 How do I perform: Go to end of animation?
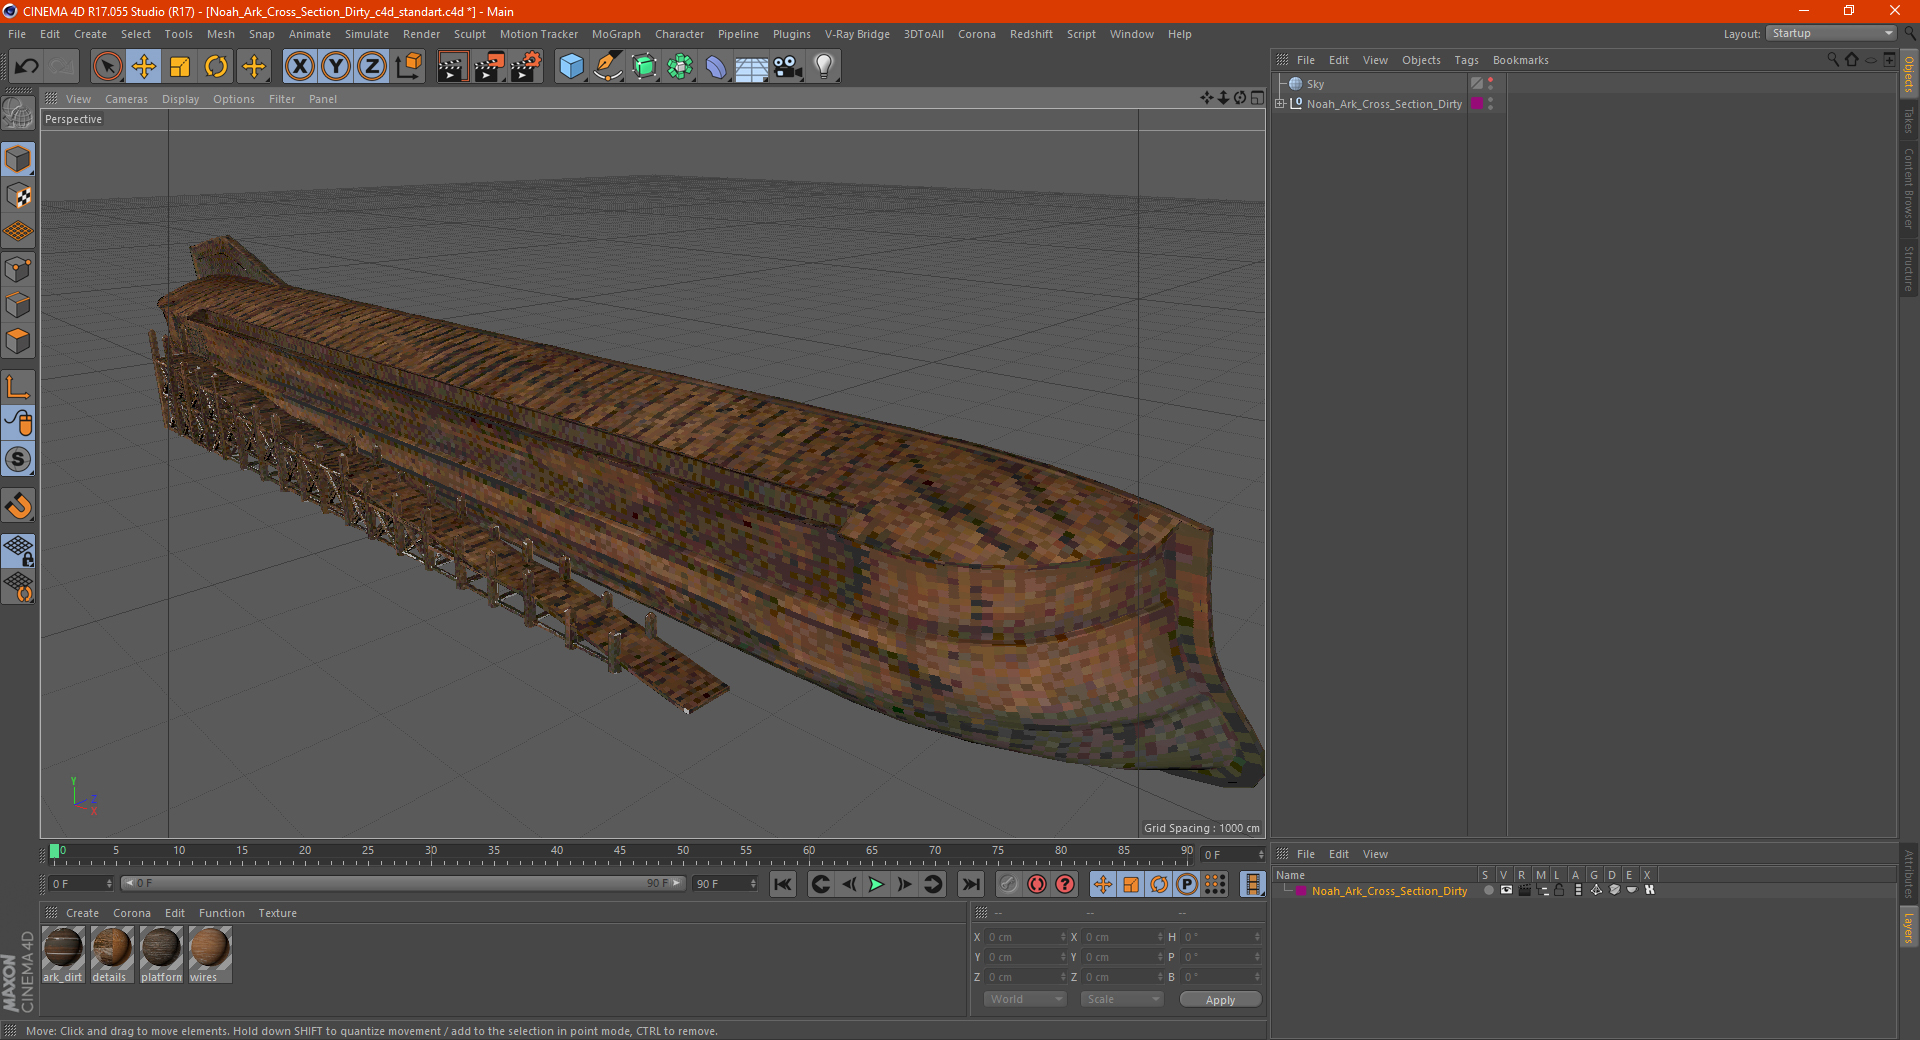(970, 884)
